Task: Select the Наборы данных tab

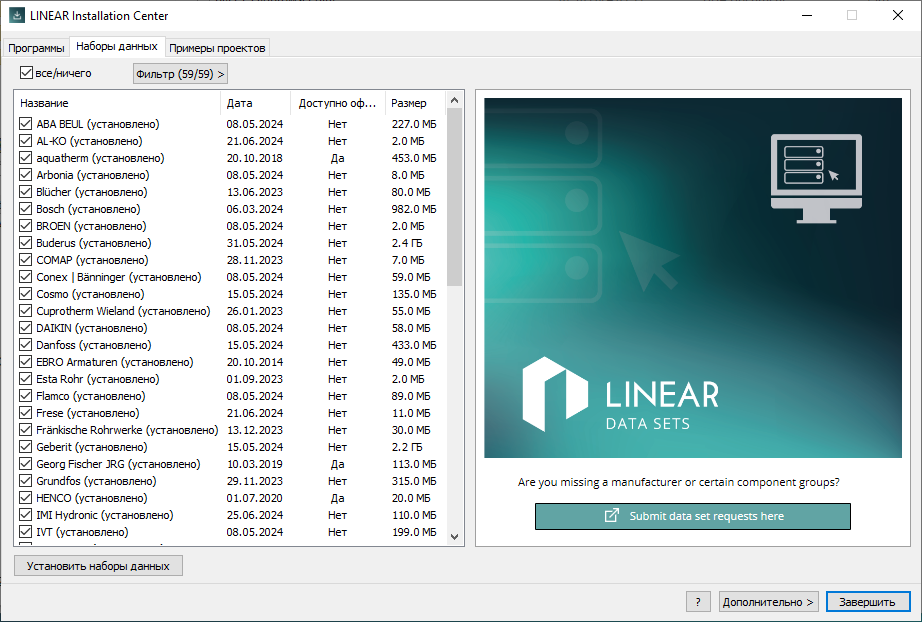Action: [117, 46]
